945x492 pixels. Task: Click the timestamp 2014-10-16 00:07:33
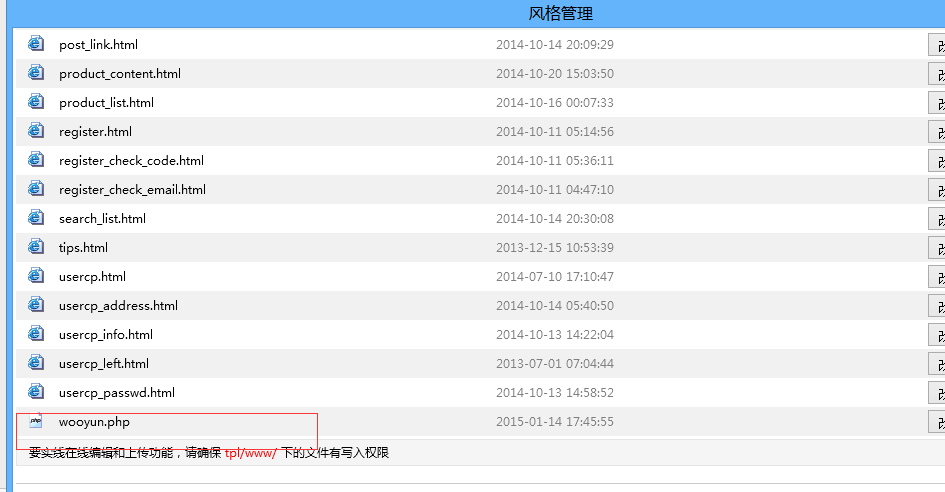pos(555,102)
